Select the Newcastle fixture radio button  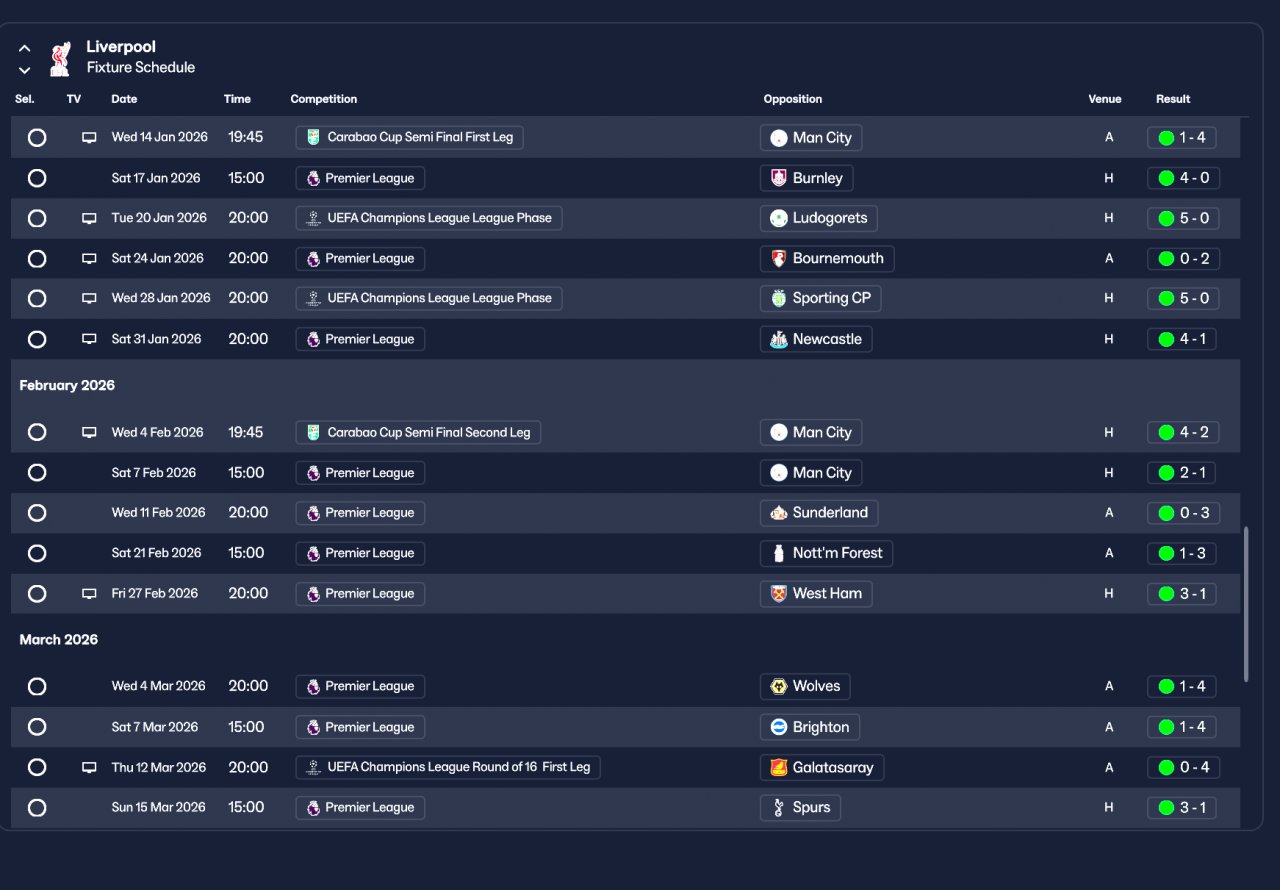tap(37, 339)
